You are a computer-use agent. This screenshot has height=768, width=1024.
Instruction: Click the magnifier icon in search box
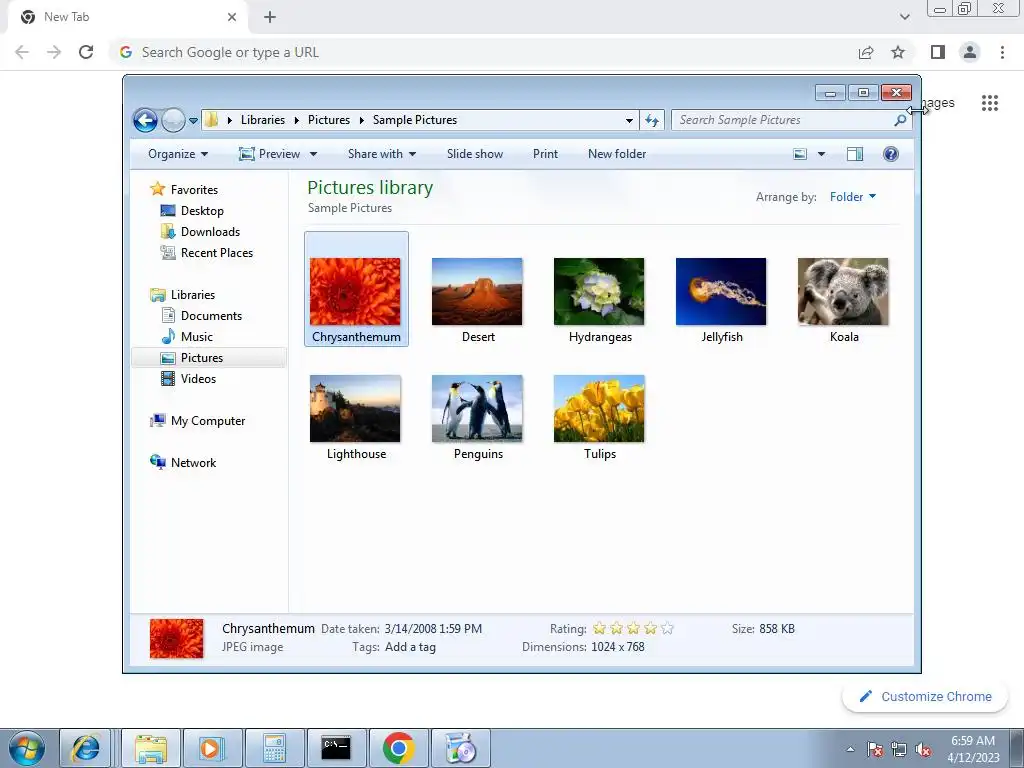click(900, 120)
